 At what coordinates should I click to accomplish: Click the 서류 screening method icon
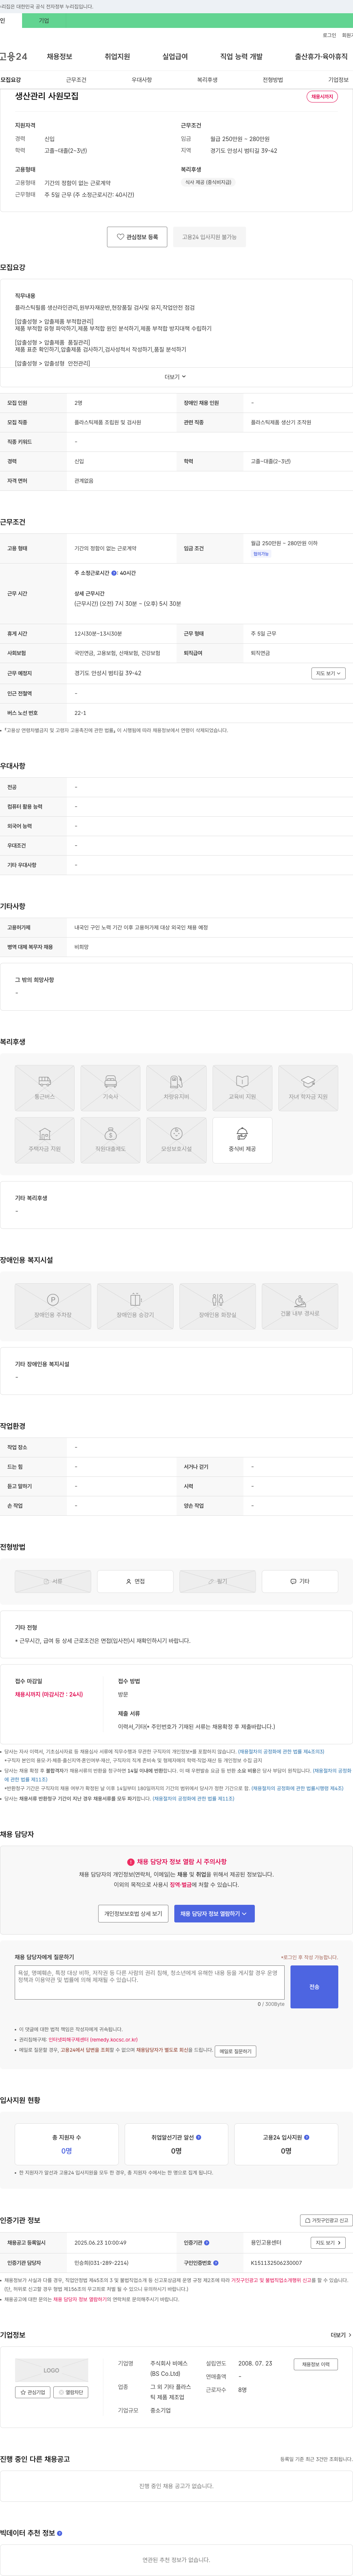click(x=53, y=1581)
